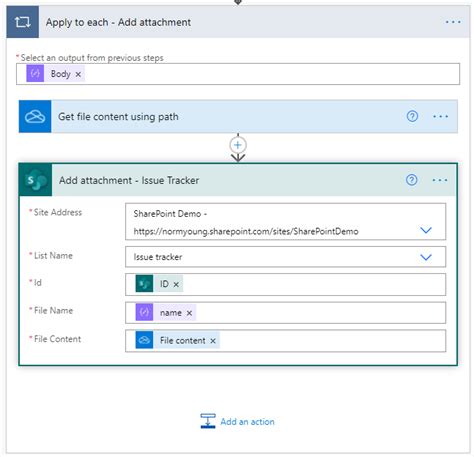Click the List Name field label
The width and height of the screenshot is (474, 457).
(x=53, y=256)
